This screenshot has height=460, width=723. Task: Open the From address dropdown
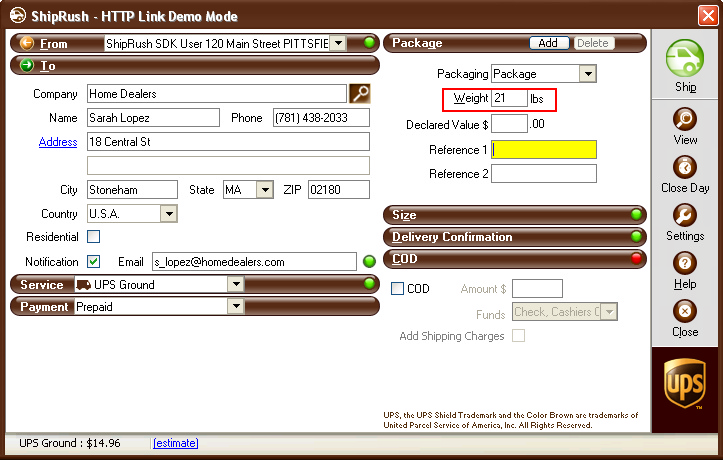tap(339, 43)
